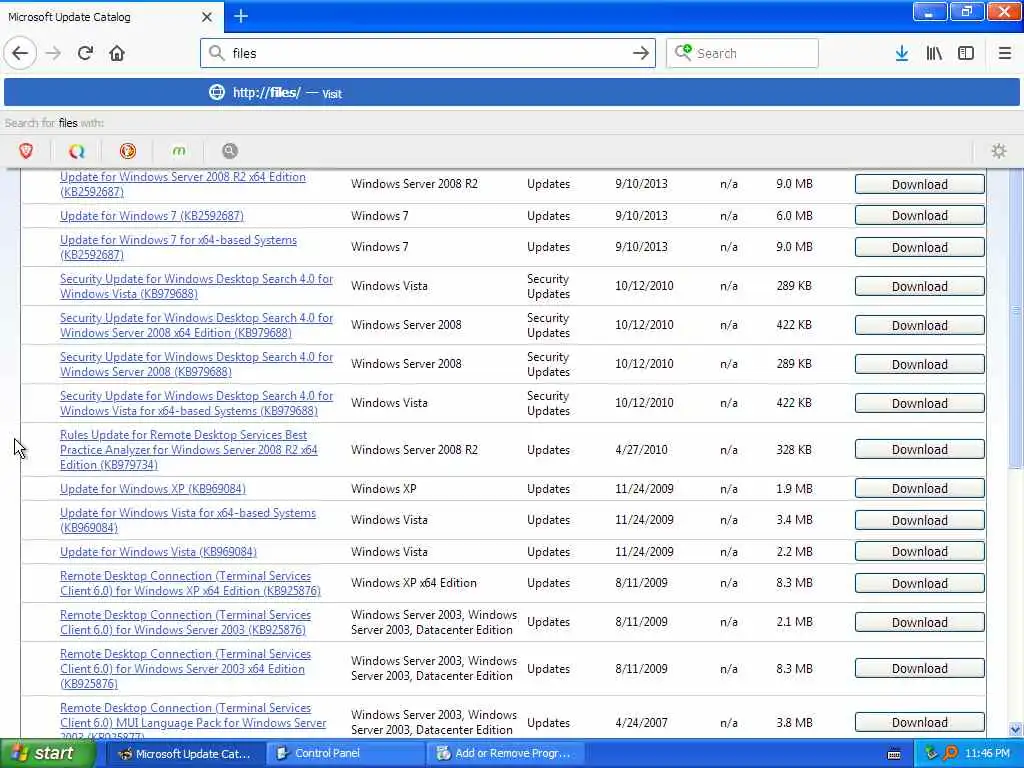This screenshot has width=1024, height=768.
Task: Click the forward navigation arrow
Action: coord(54,53)
